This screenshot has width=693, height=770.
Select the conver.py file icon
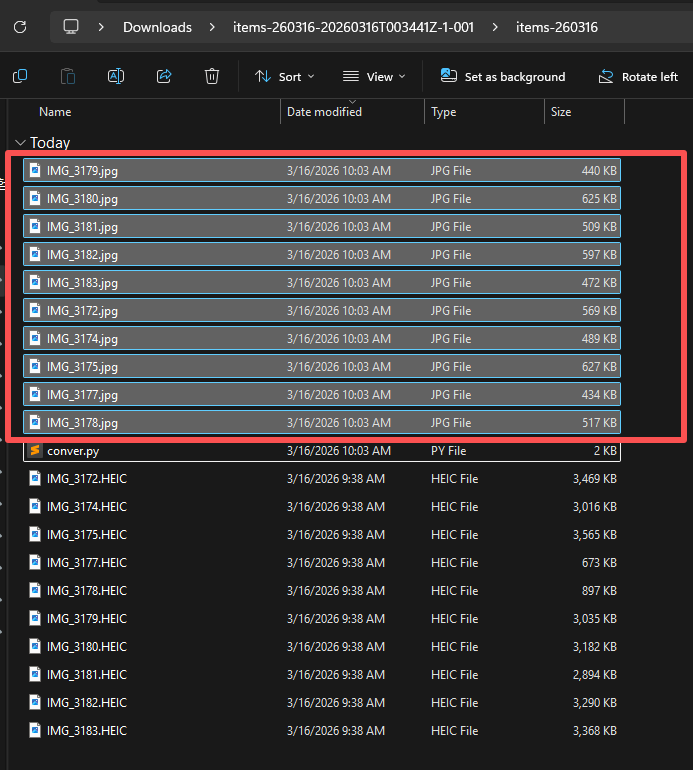click(x=35, y=451)
